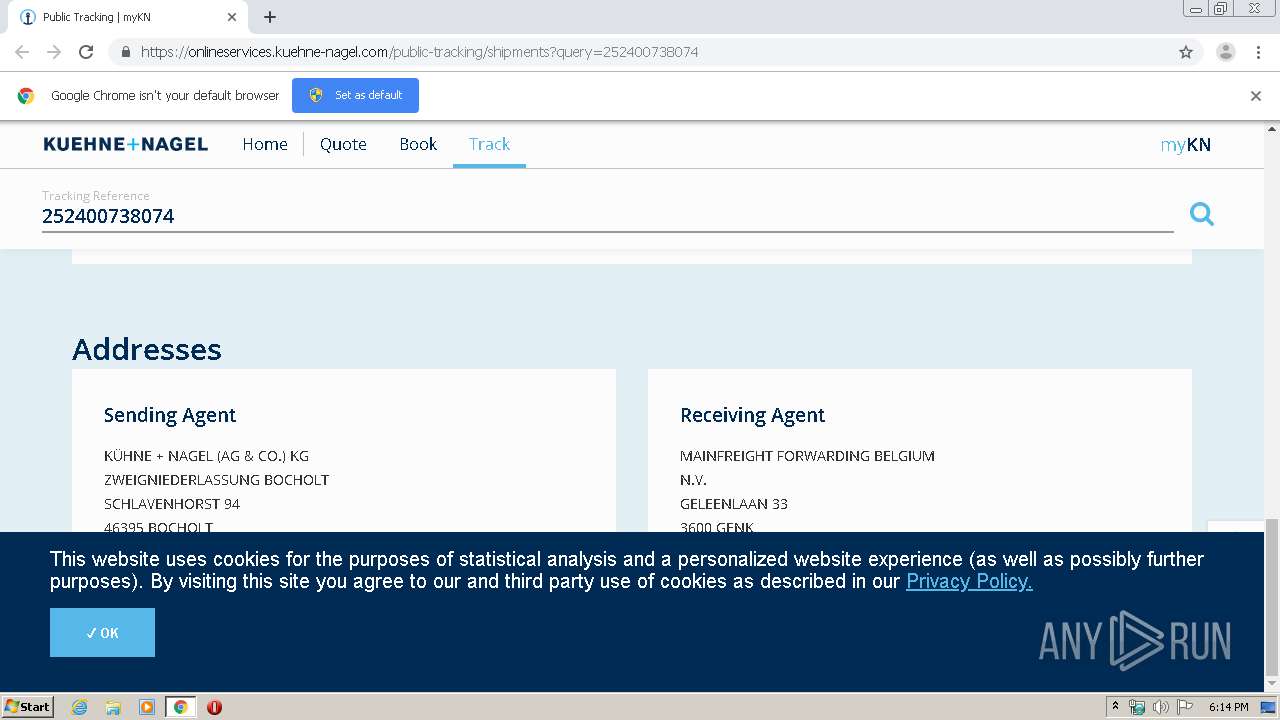This screenshot has width=1280, height=720.
Task: Go back to the previous page
Action: coord(22,52)
